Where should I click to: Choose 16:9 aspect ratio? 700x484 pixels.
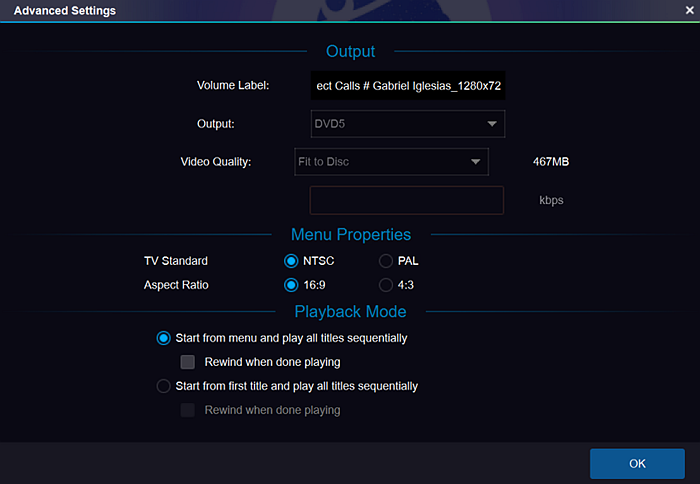point(291,285)
